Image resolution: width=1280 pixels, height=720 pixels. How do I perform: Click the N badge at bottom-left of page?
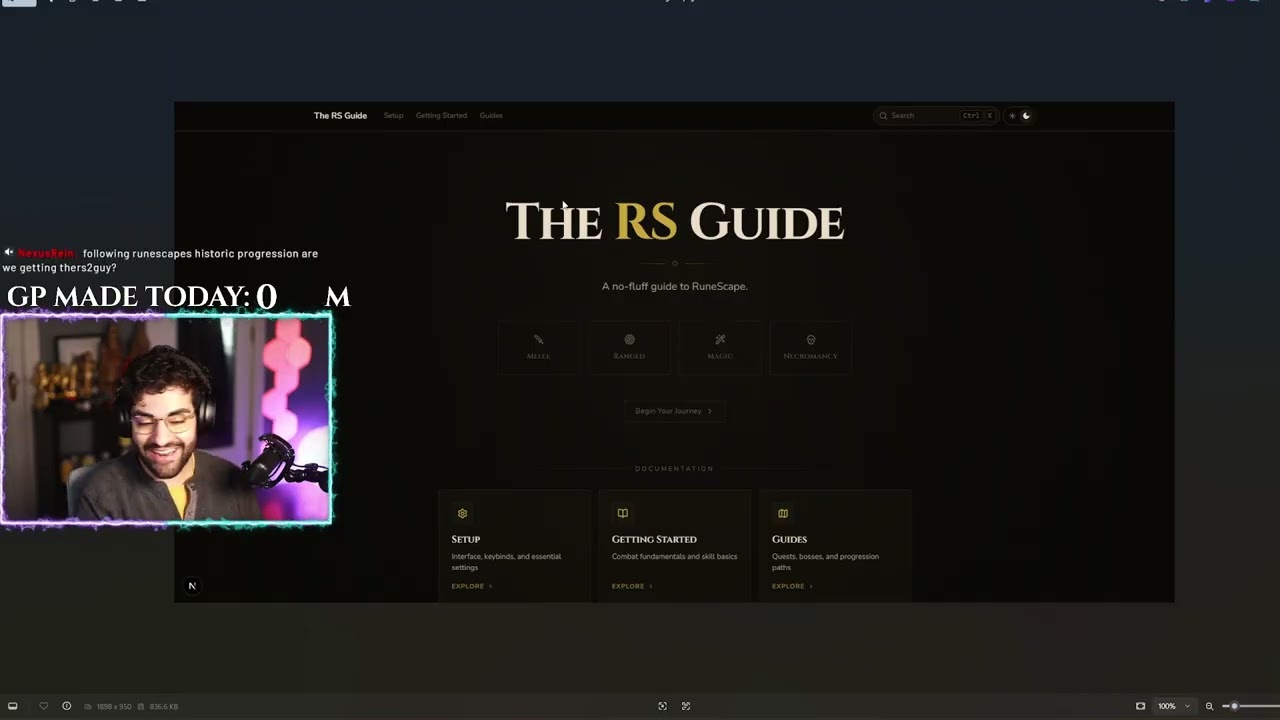192,586
